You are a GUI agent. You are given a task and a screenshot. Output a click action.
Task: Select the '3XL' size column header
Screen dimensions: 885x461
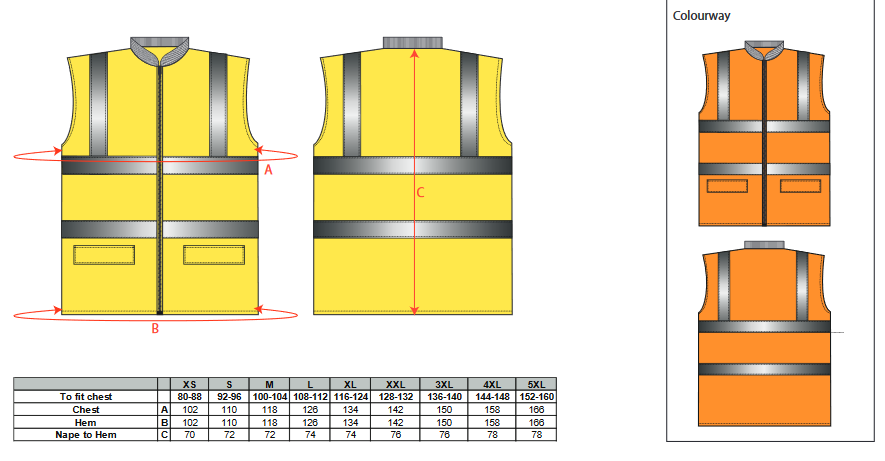click(x=444, y=384)
